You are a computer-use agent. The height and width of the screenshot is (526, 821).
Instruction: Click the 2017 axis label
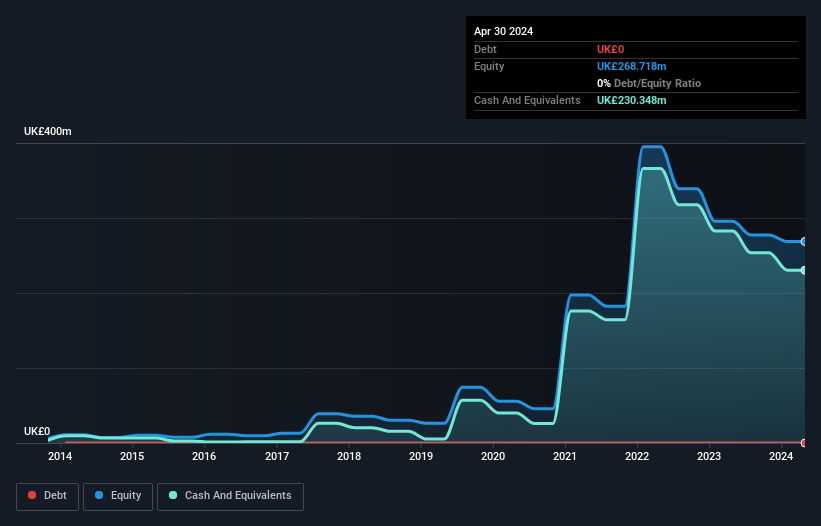[x=276, y=456]
